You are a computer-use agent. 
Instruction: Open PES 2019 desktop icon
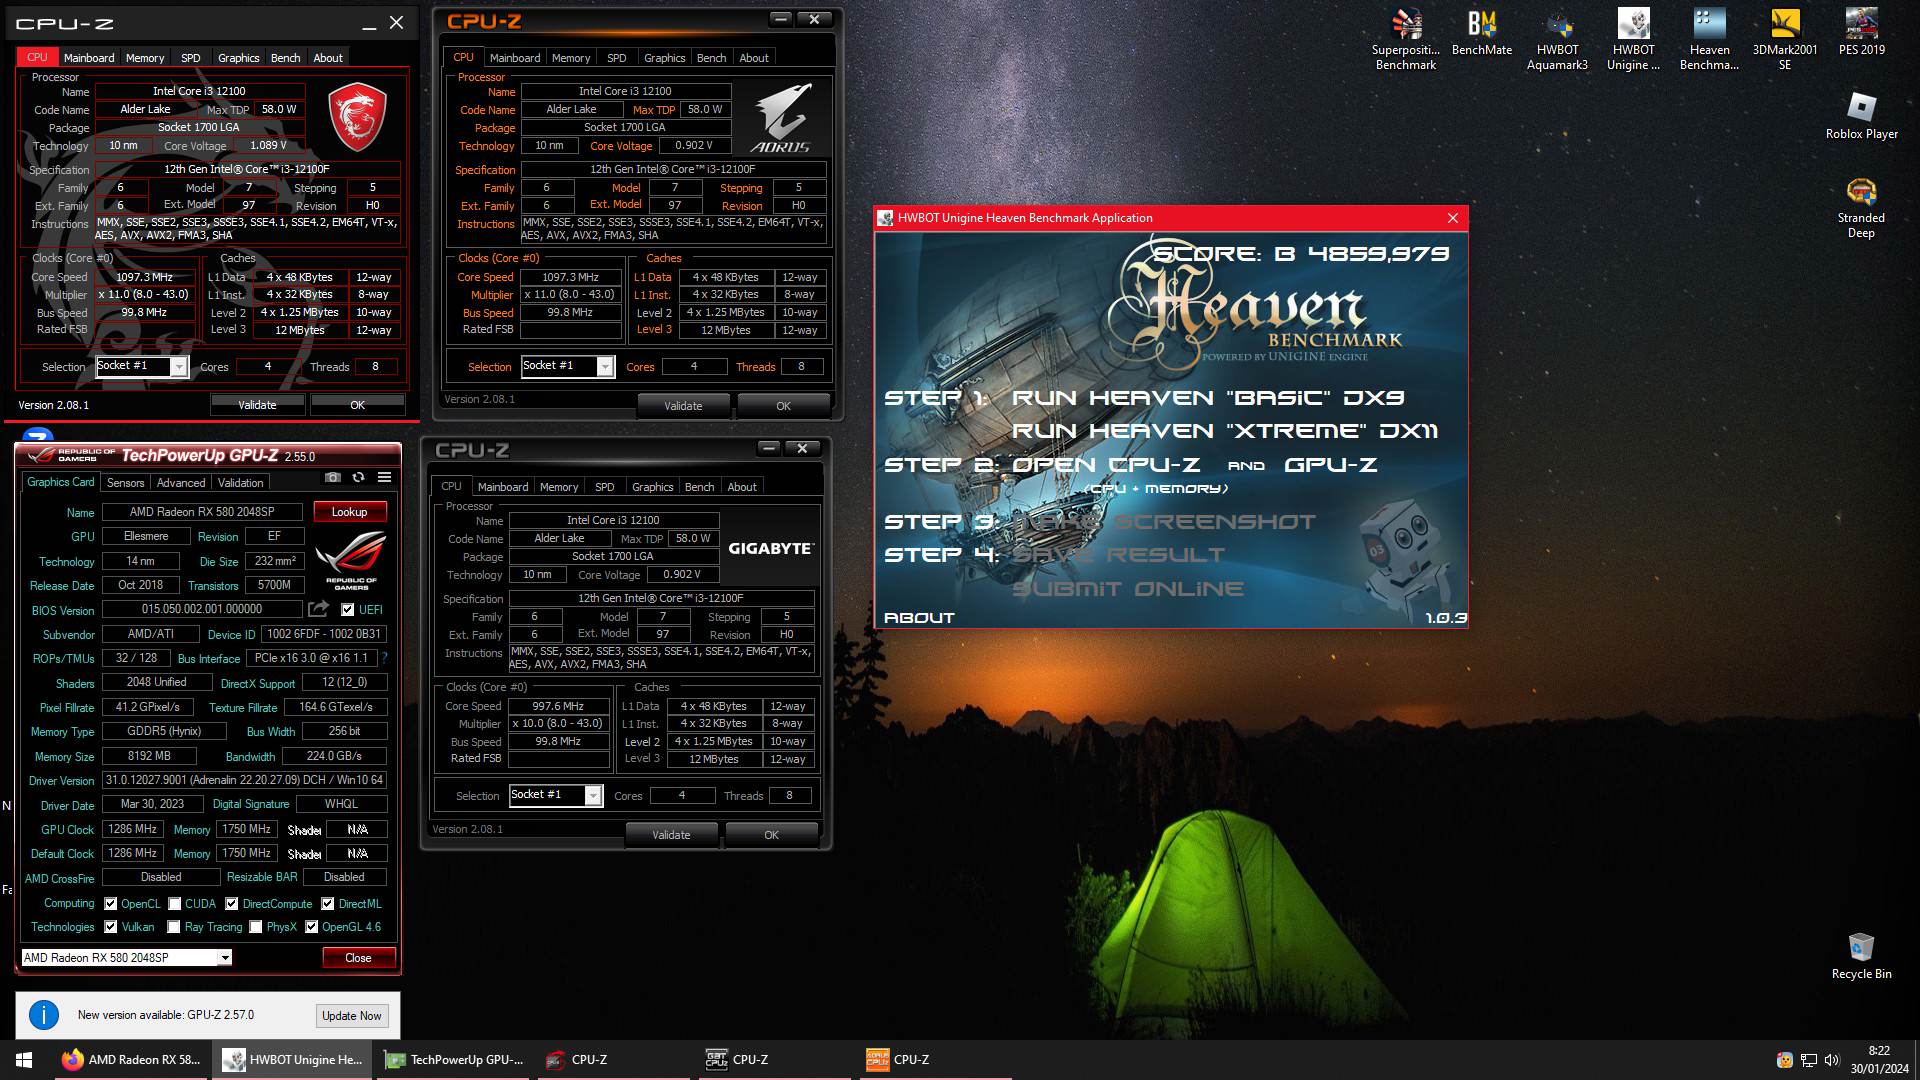[x=1861, y=33]
